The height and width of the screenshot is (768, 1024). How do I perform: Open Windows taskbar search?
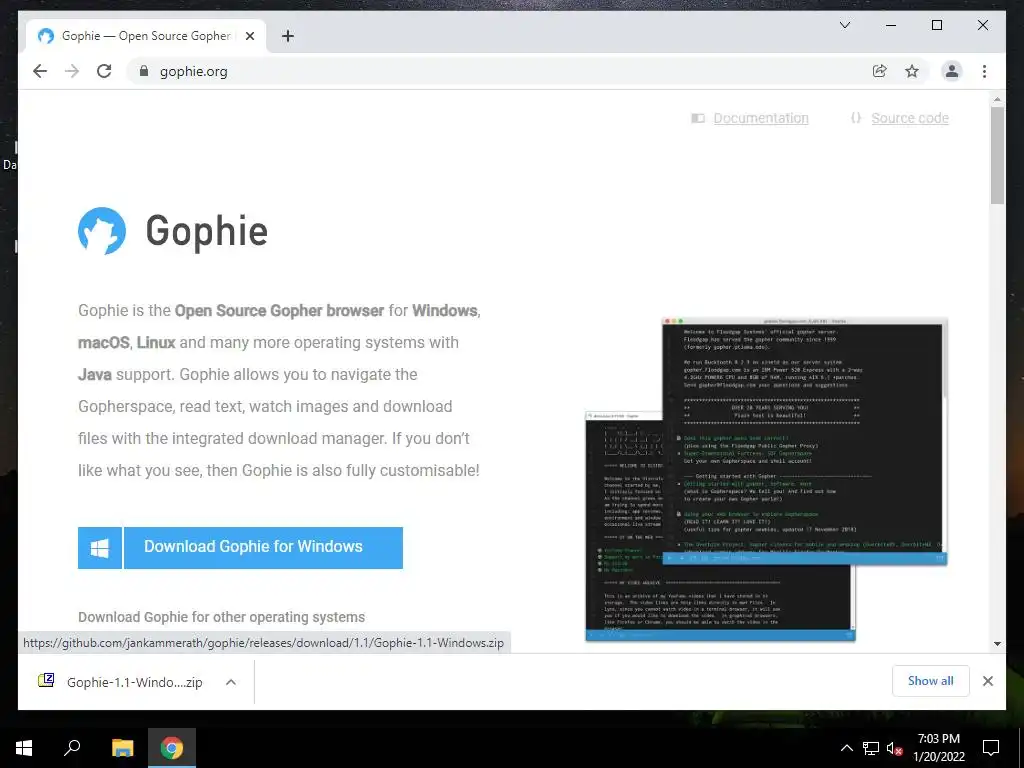coord(72,748)
